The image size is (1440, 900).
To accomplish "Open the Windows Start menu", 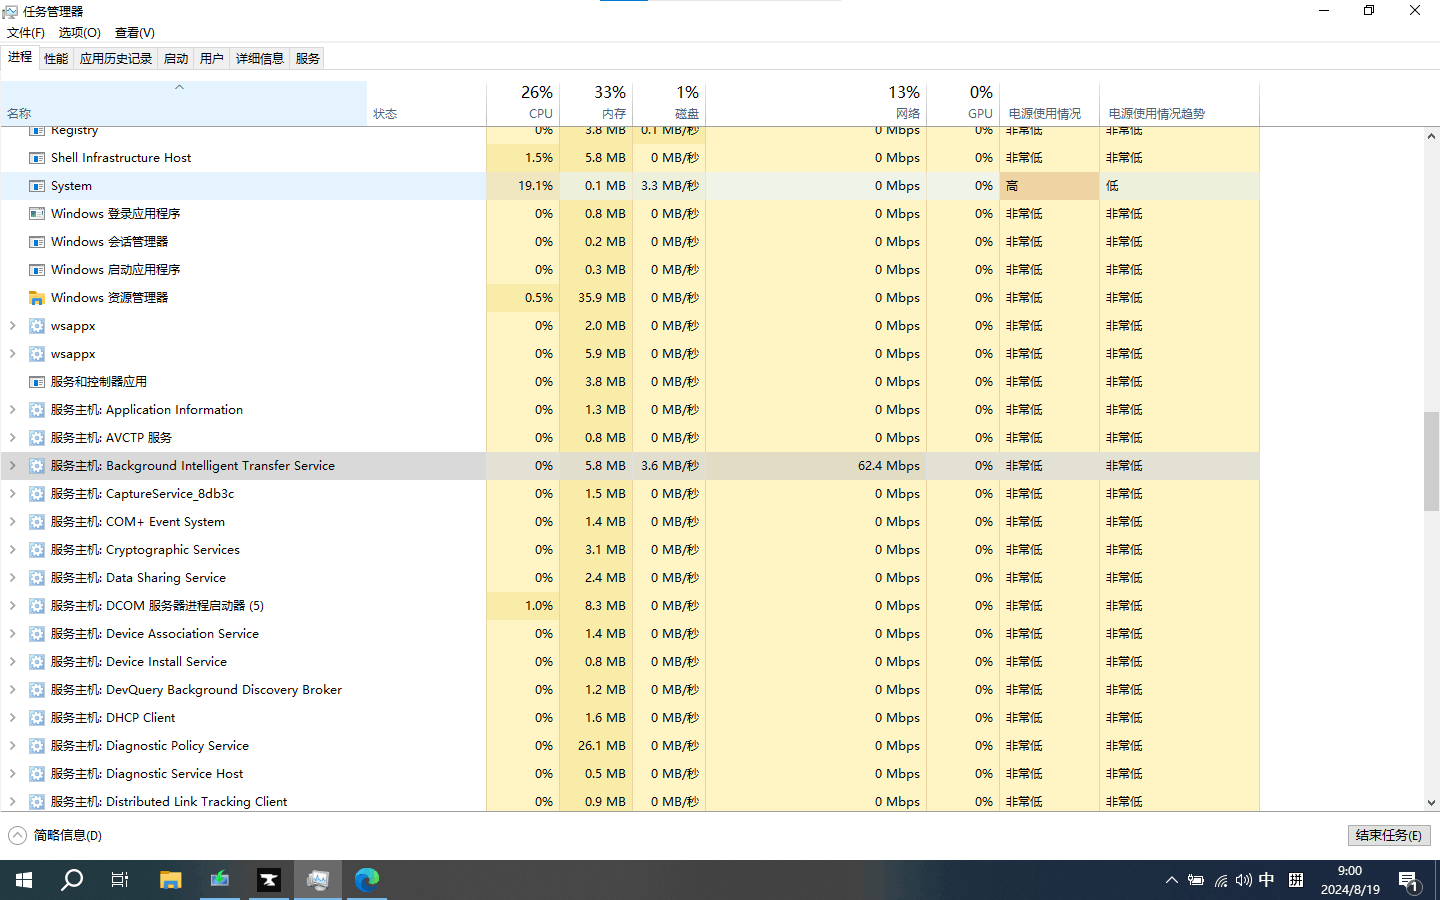I will (x=24, y=880).
